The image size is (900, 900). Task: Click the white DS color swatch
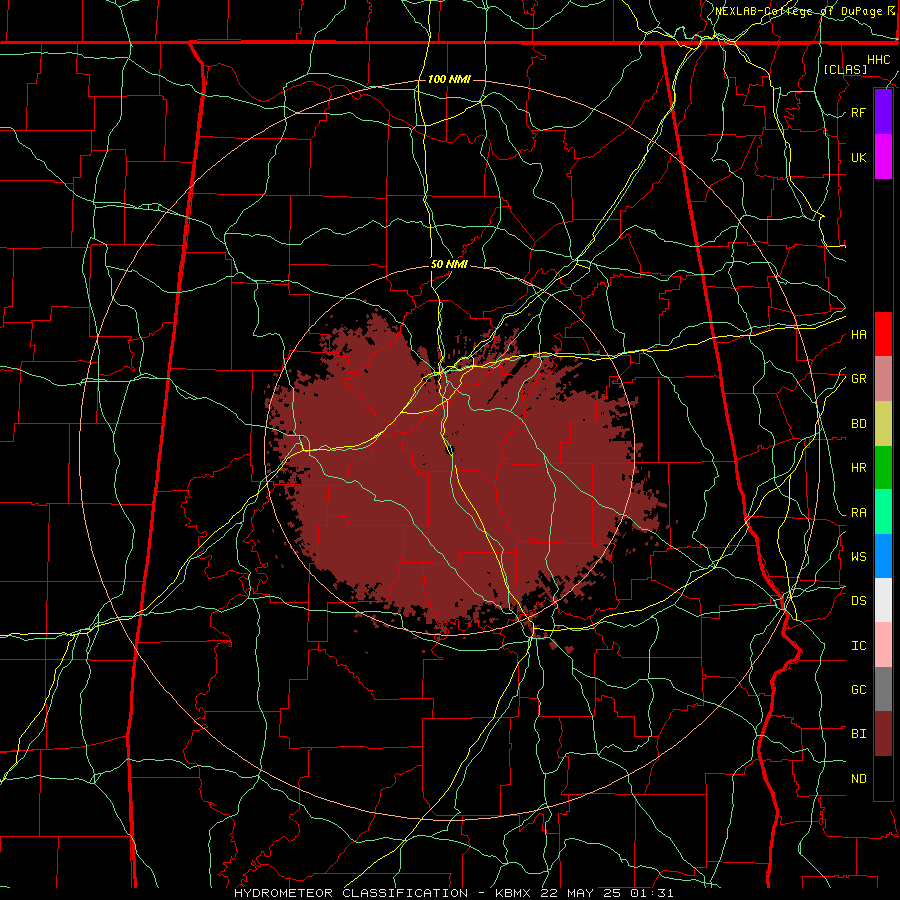(883, 600)
